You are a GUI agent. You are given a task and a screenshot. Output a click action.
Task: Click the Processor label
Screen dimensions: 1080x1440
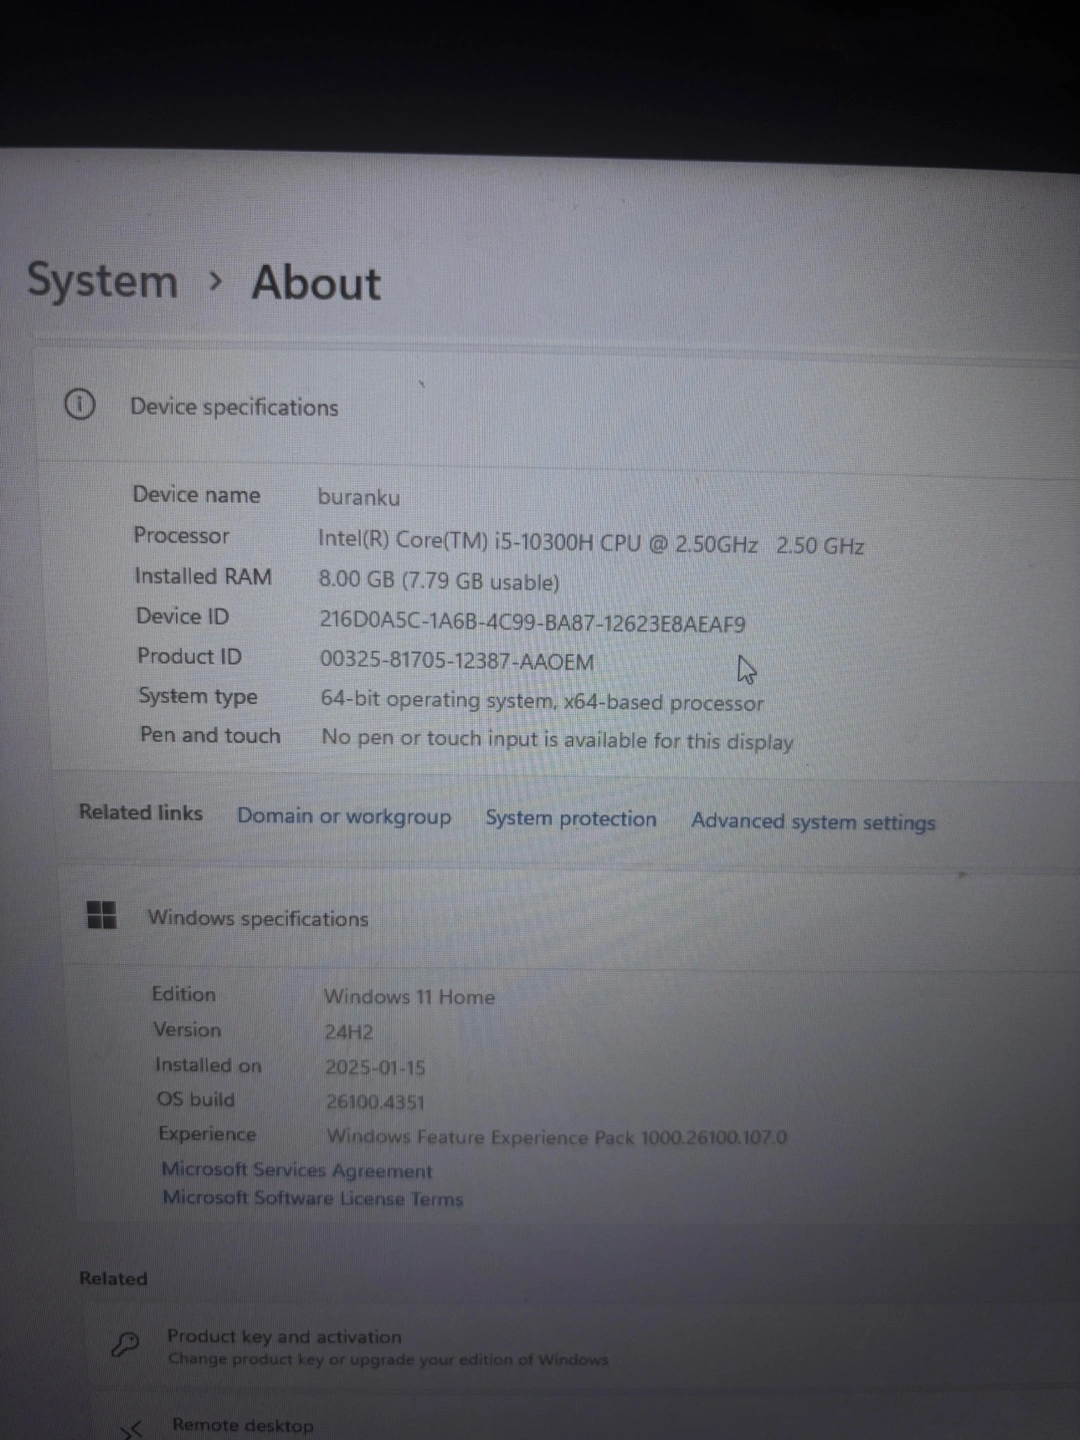point(182,535)
